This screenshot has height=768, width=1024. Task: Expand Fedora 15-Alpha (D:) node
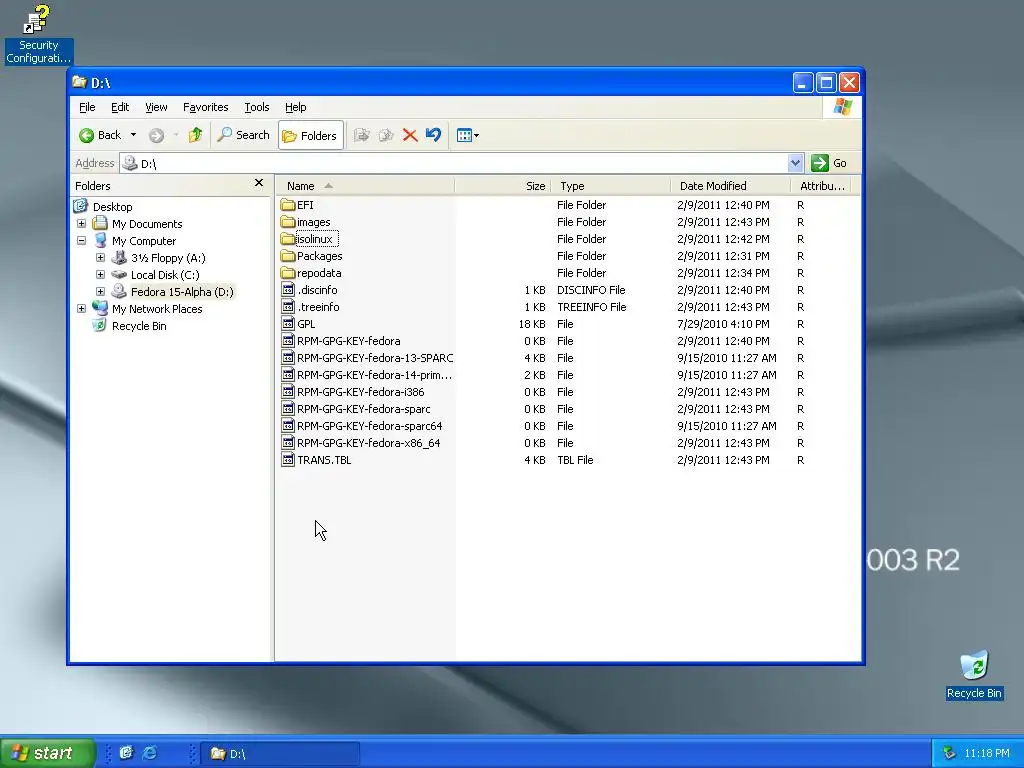tap(101, 292)
